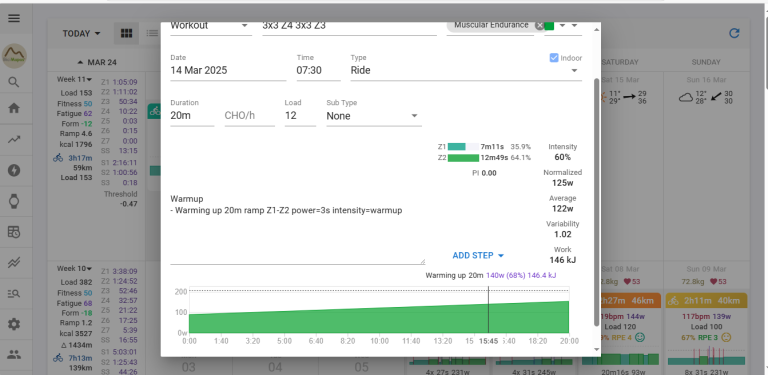This screenshot has height=375, width=768.
Task: Open the search icon in the sidebar
Action: [14, 82]
